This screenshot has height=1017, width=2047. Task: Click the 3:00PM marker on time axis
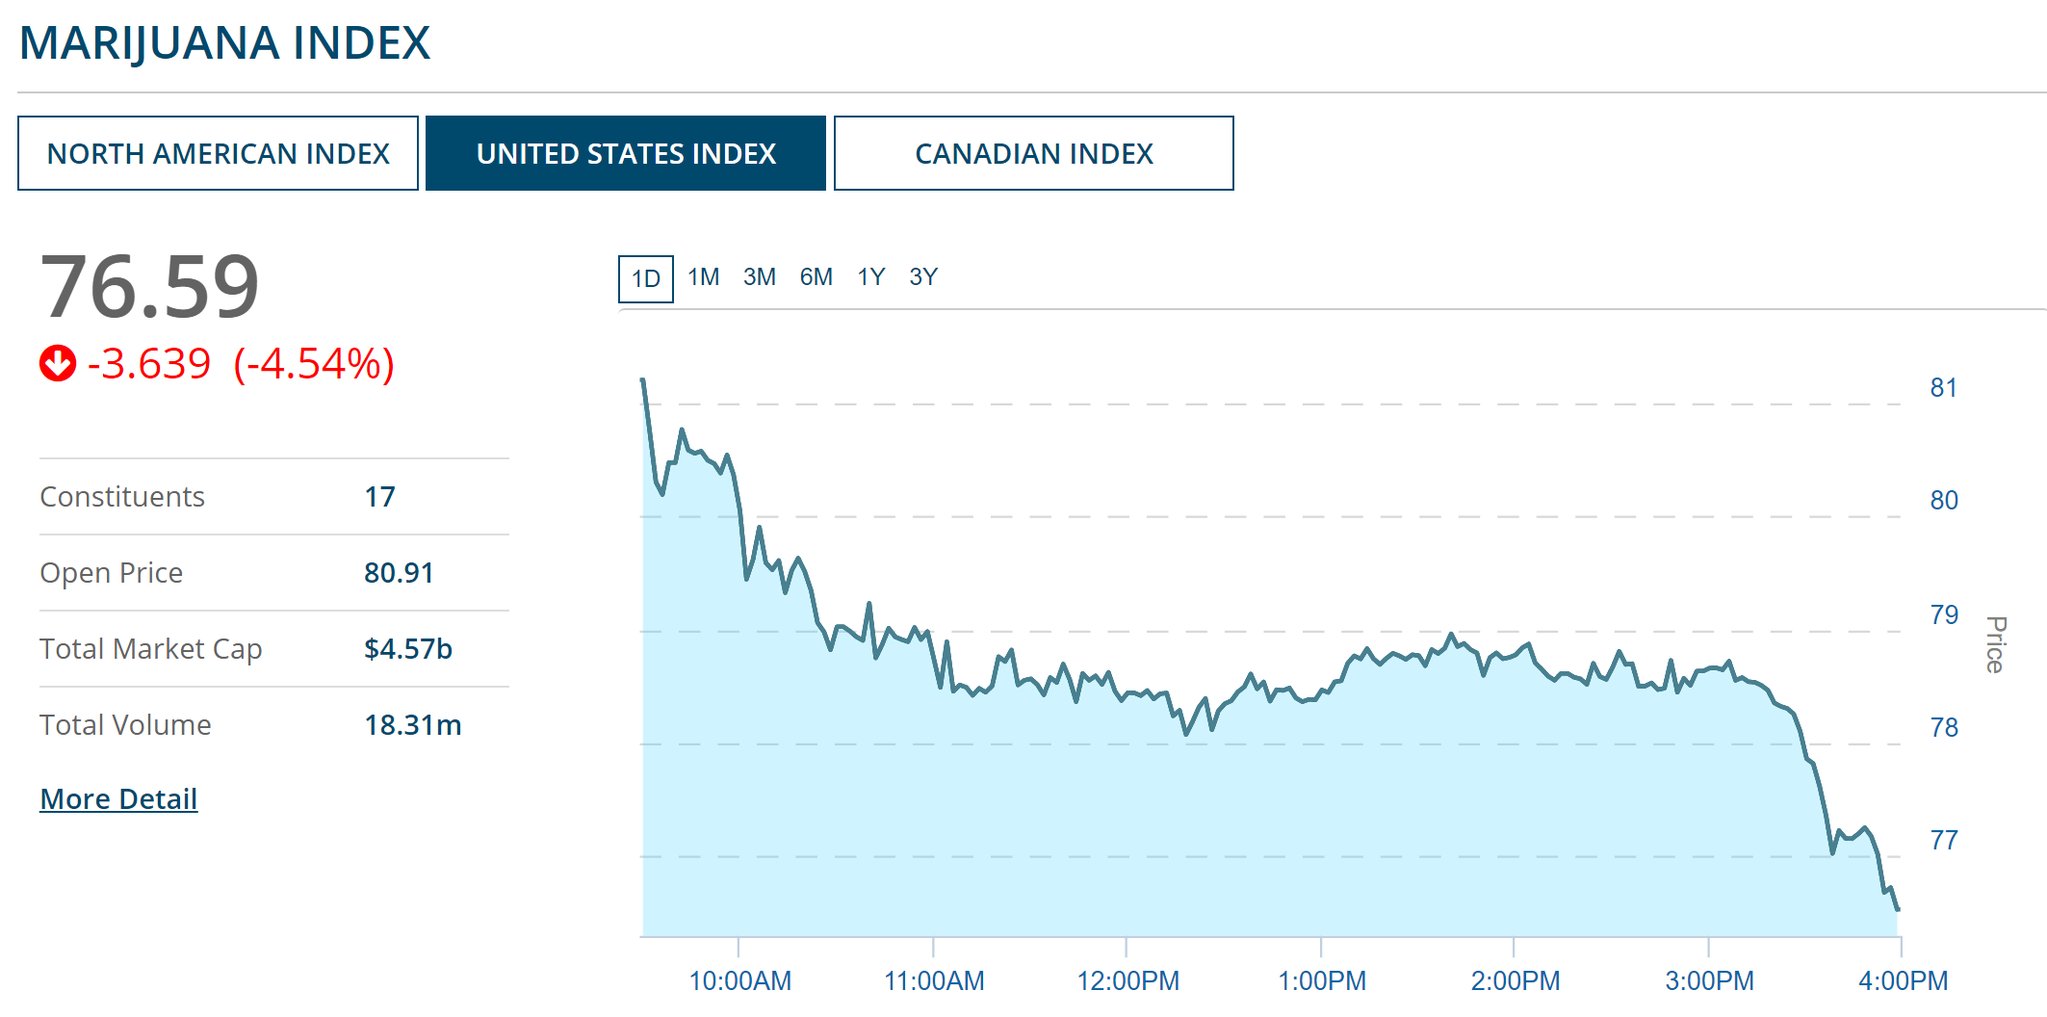pos(1709,981)
